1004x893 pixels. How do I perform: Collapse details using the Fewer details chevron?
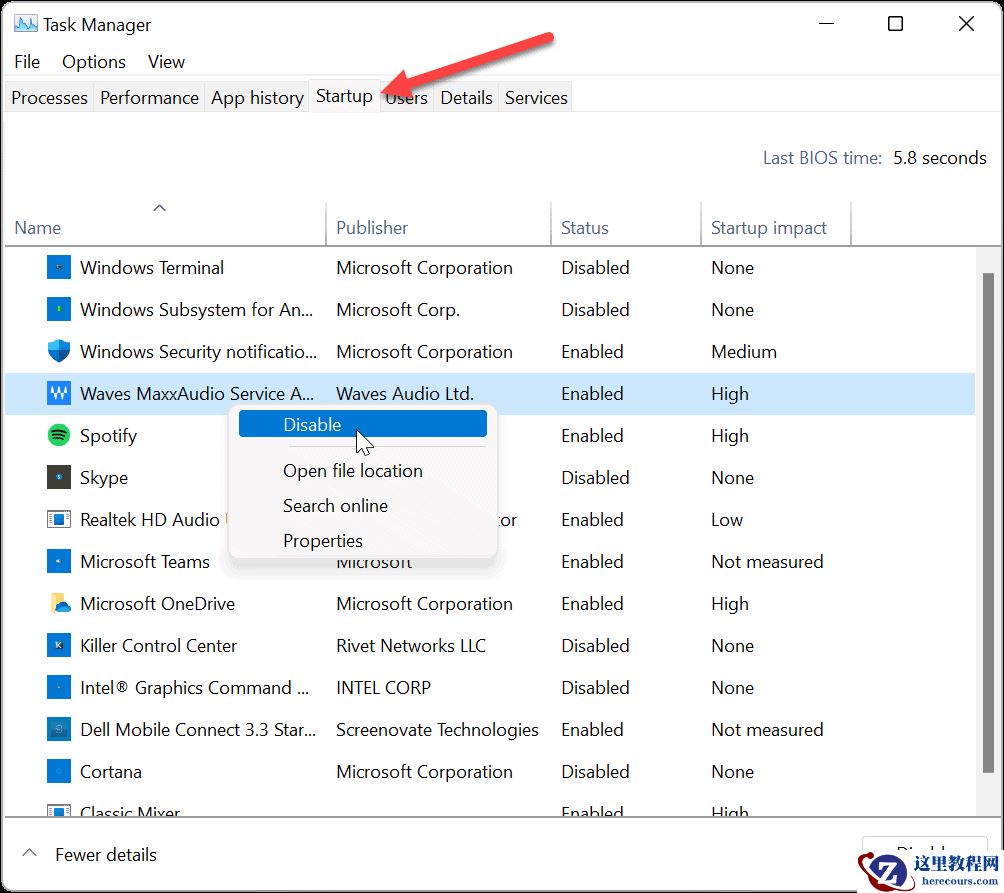[x=29, y=854]
